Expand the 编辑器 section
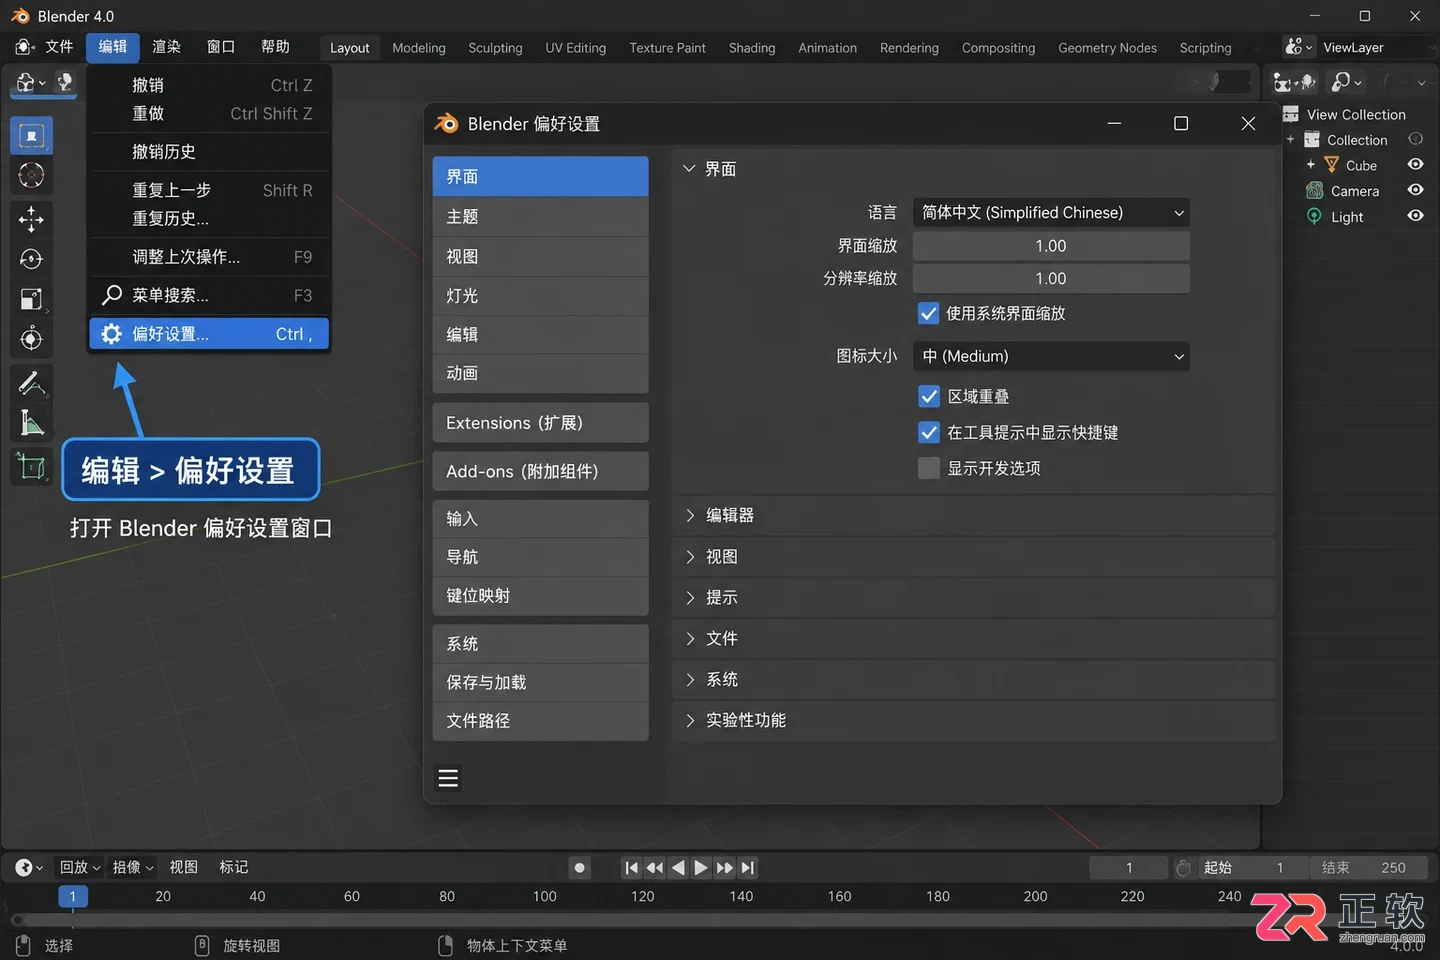 (974, 515)
